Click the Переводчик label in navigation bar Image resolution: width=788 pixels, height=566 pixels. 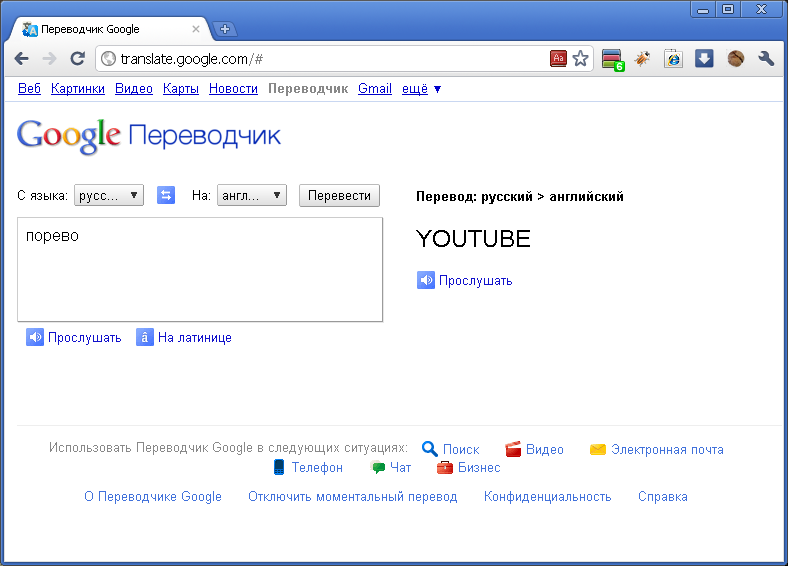pyautogui.click(x=308, y=88)
